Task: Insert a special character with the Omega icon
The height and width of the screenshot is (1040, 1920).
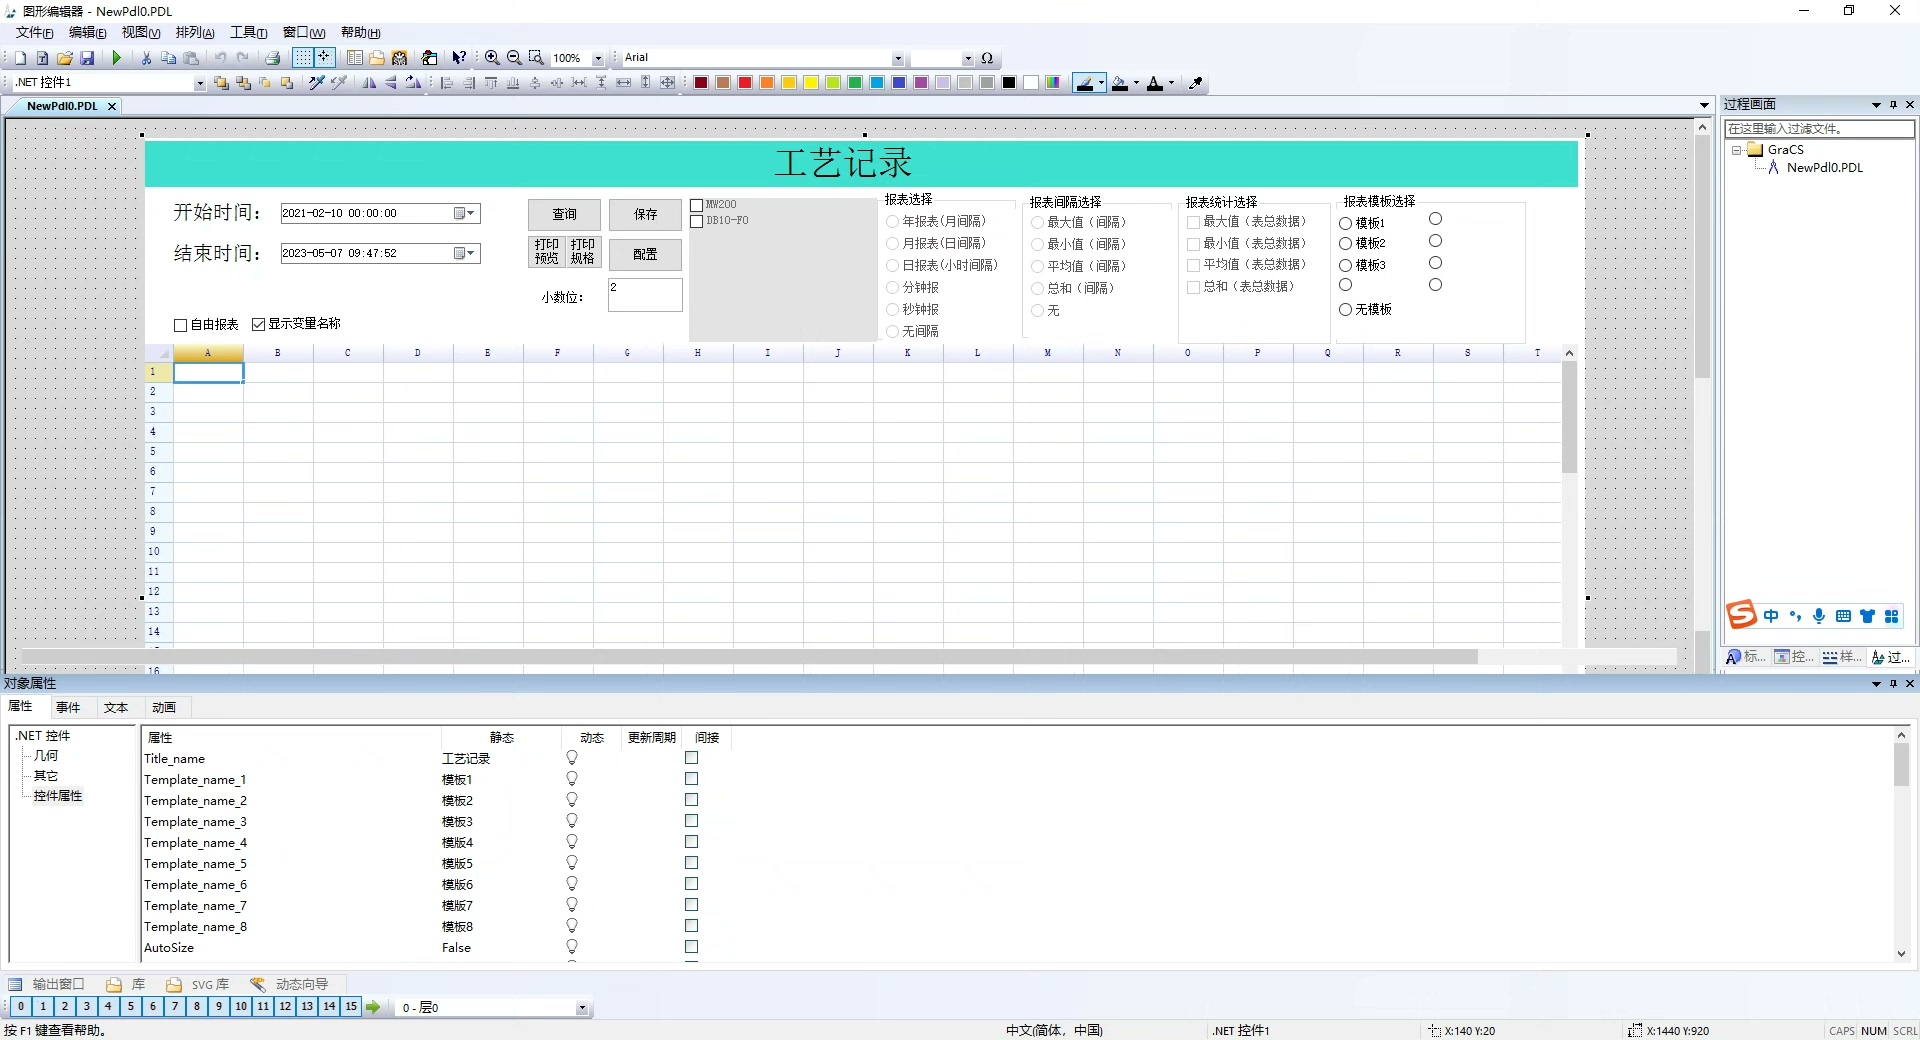Action: pyautogui.click(x=987, y=58)
